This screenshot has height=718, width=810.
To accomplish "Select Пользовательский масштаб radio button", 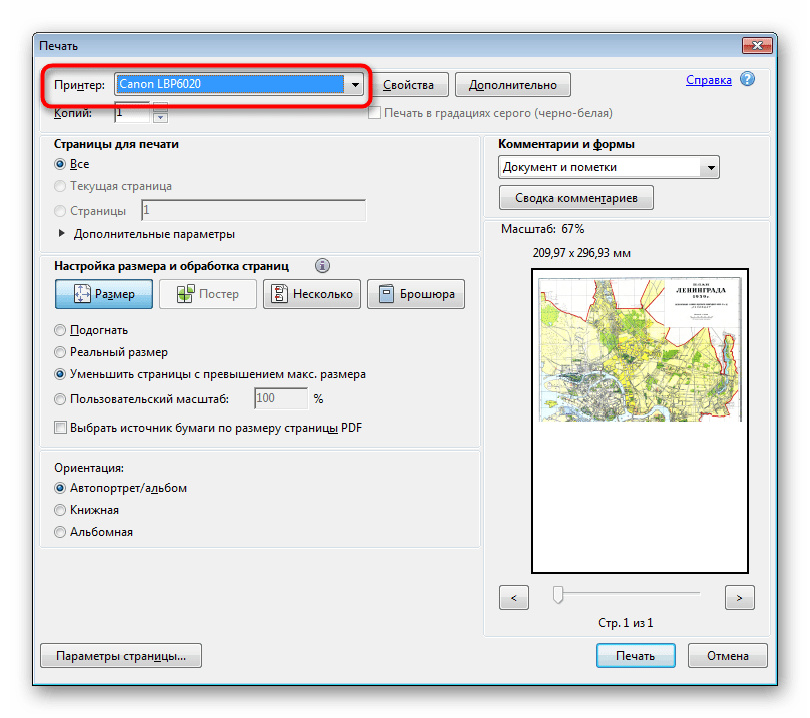I will click(x=60, y=399).
